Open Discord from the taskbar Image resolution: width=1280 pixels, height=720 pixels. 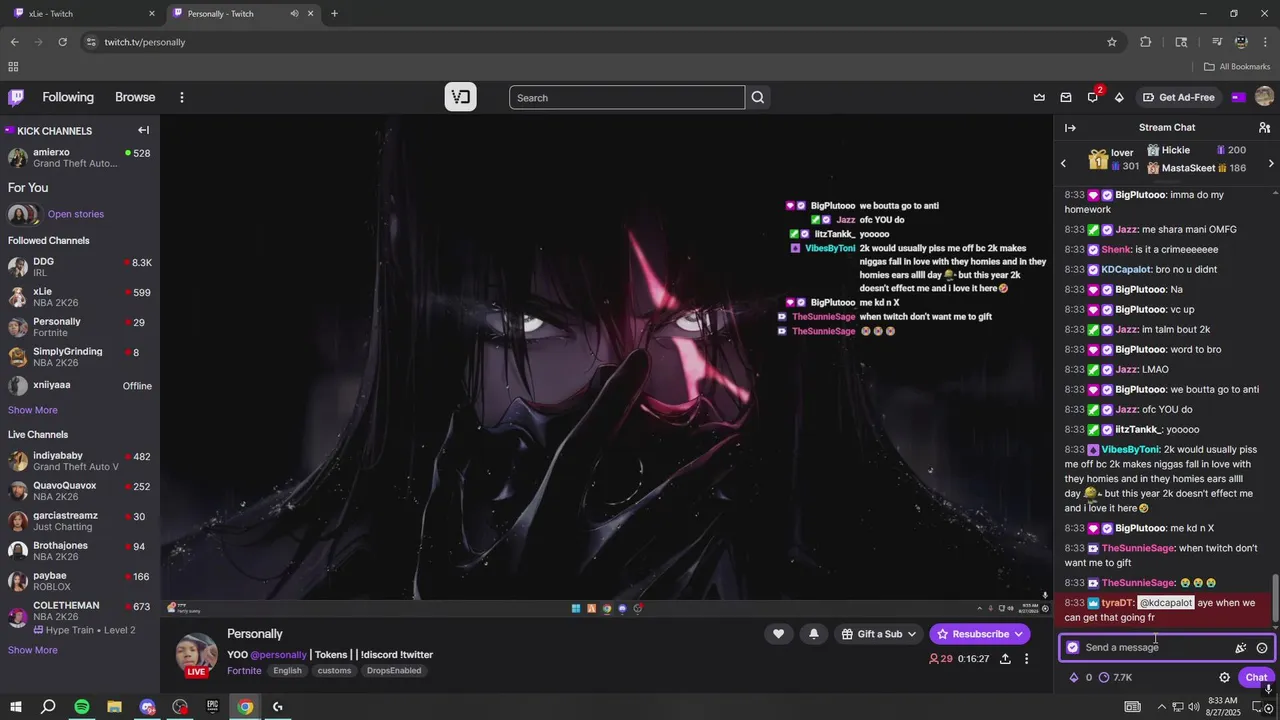click(x=148, y=706)
